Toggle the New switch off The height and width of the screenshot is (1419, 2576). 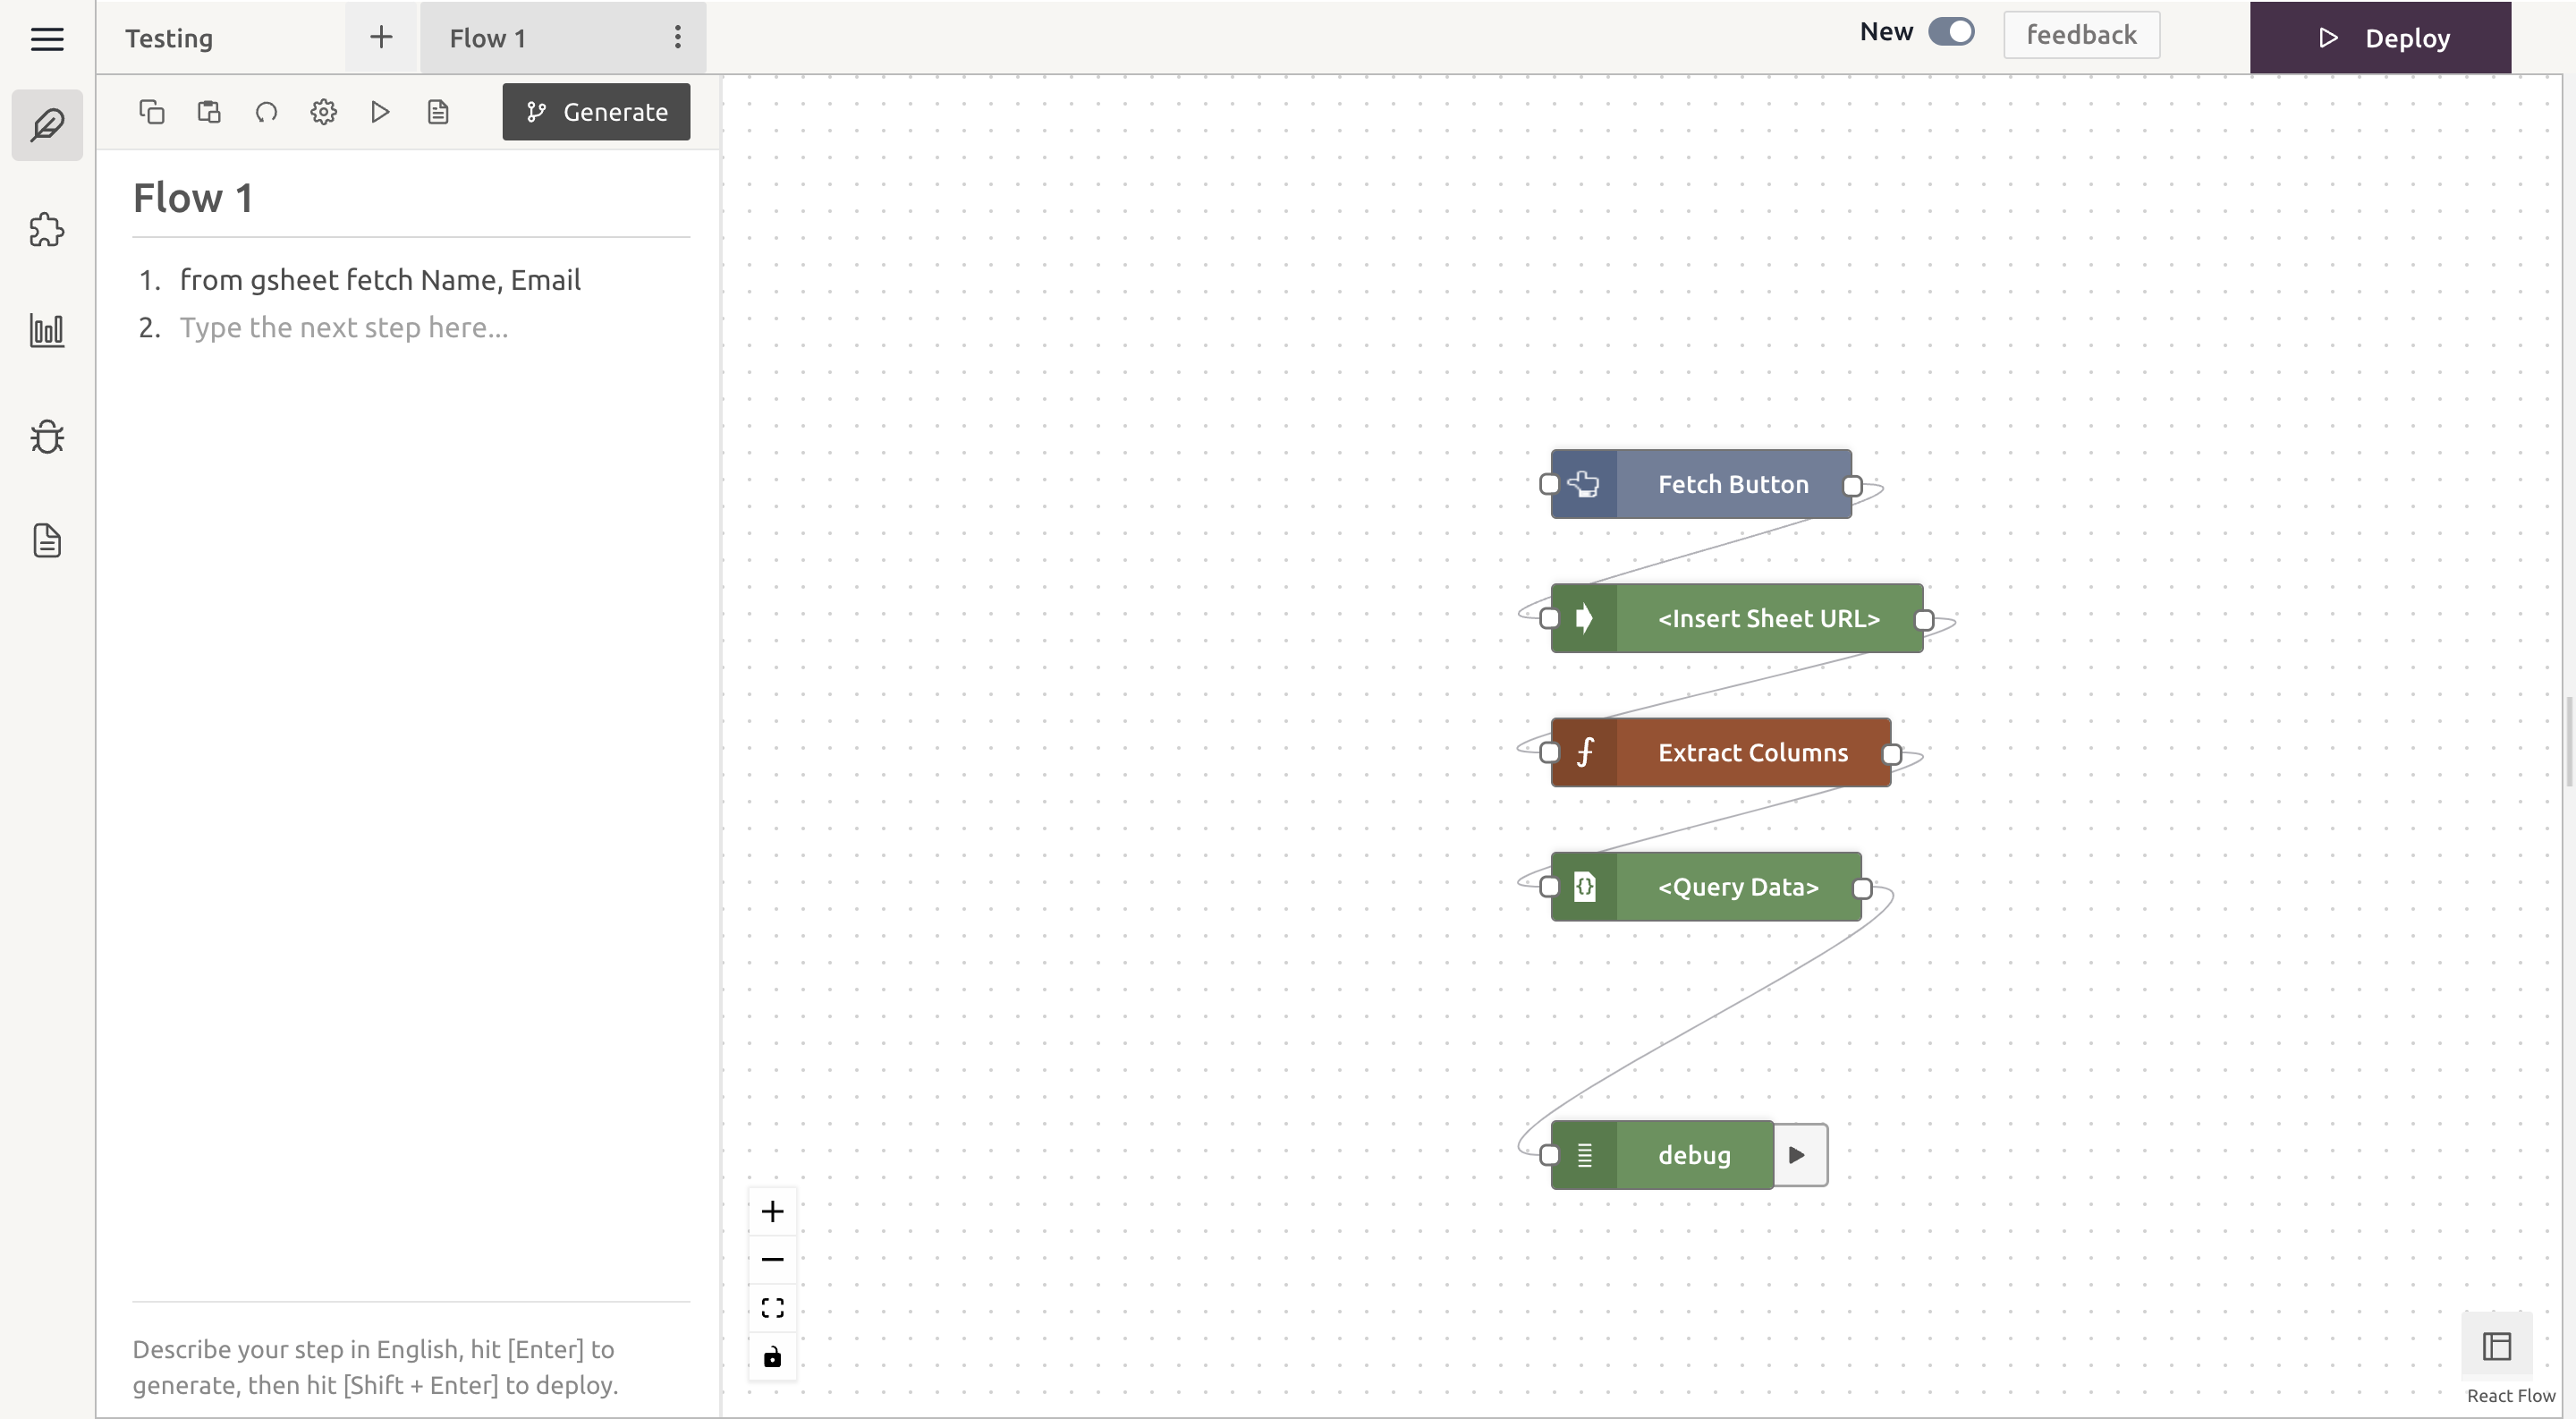[x=1951, y=32]
